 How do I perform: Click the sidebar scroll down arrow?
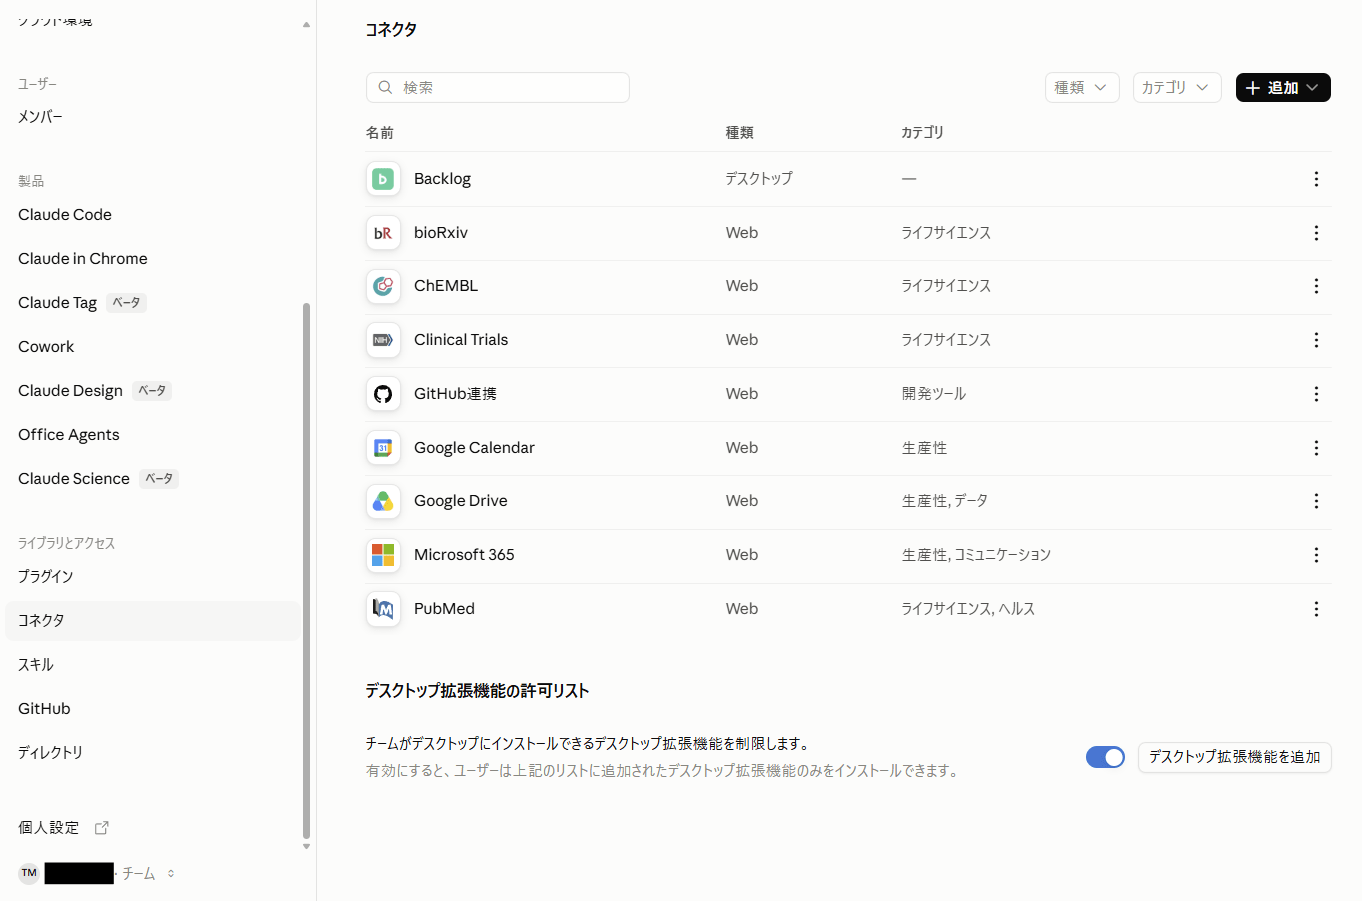point(306,847)
